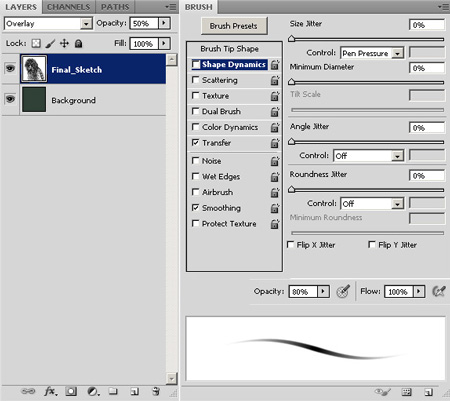Click the lock all padlock icon

click(x=78, y=43)
